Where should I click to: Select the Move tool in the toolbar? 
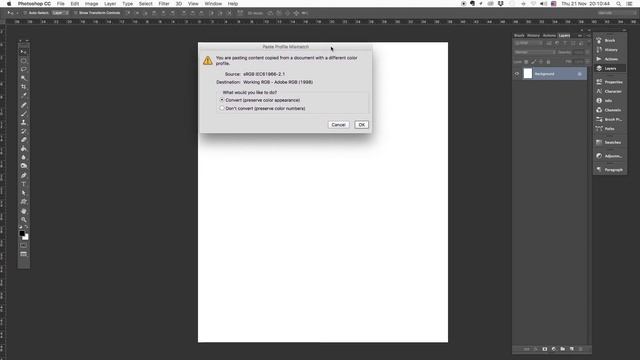[23, 52]
